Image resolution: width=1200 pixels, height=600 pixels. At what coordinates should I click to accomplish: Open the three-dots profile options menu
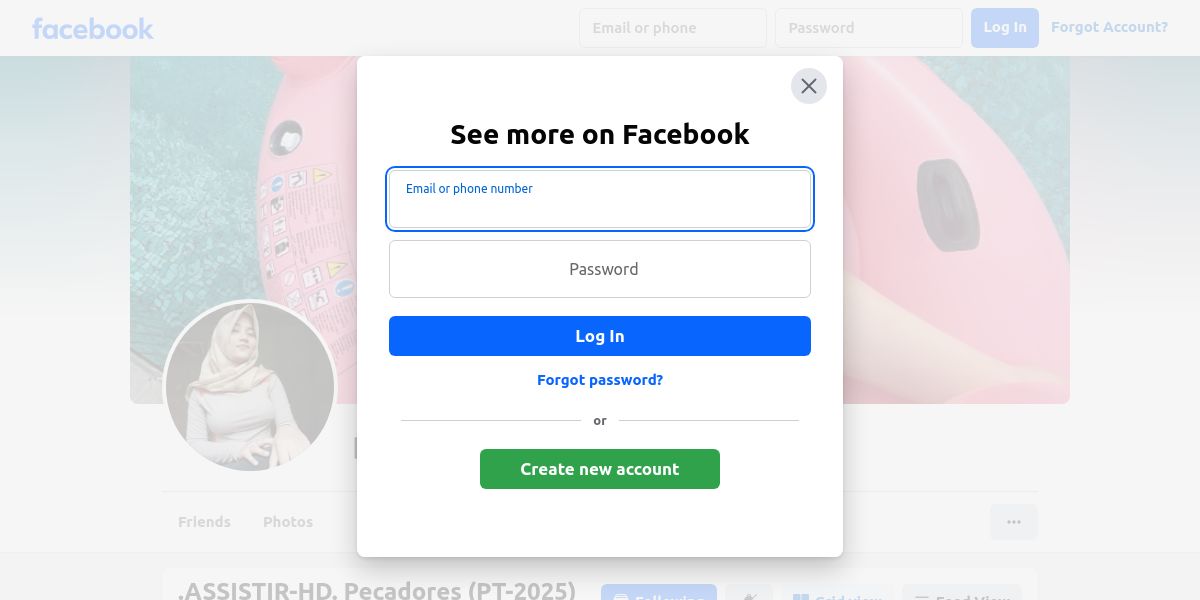click(x=1014, y=522)
